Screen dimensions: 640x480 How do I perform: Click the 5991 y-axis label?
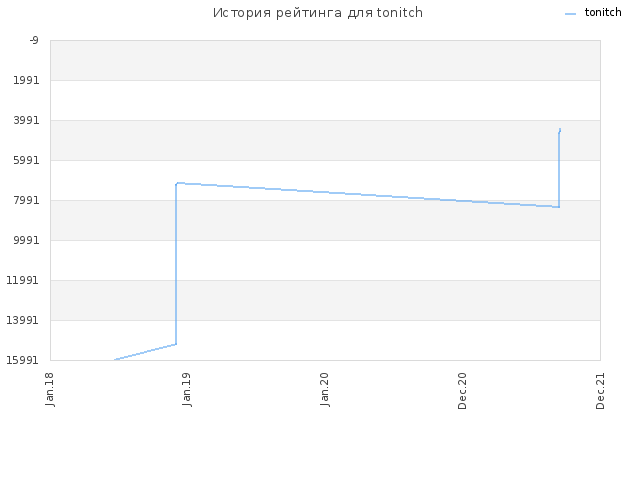coord(26,160)
